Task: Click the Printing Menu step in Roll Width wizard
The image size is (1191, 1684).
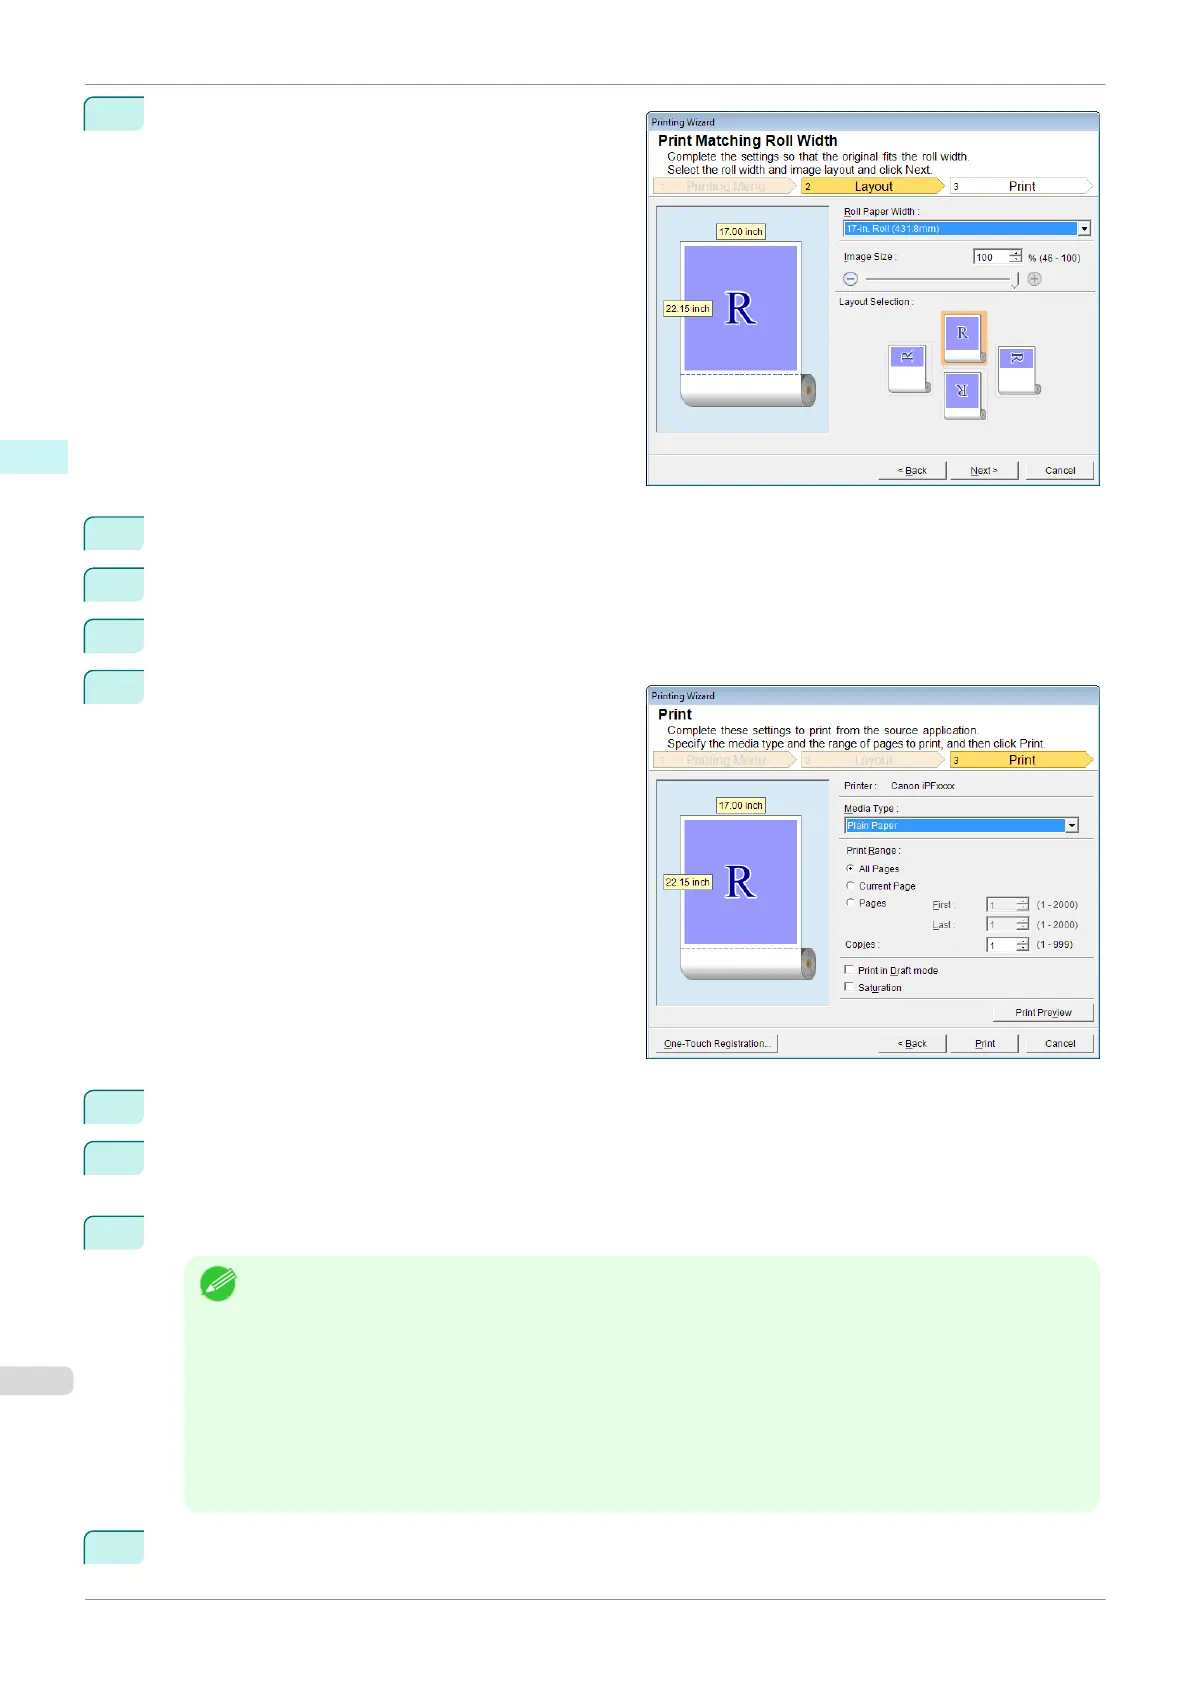Action: [725, 187]
